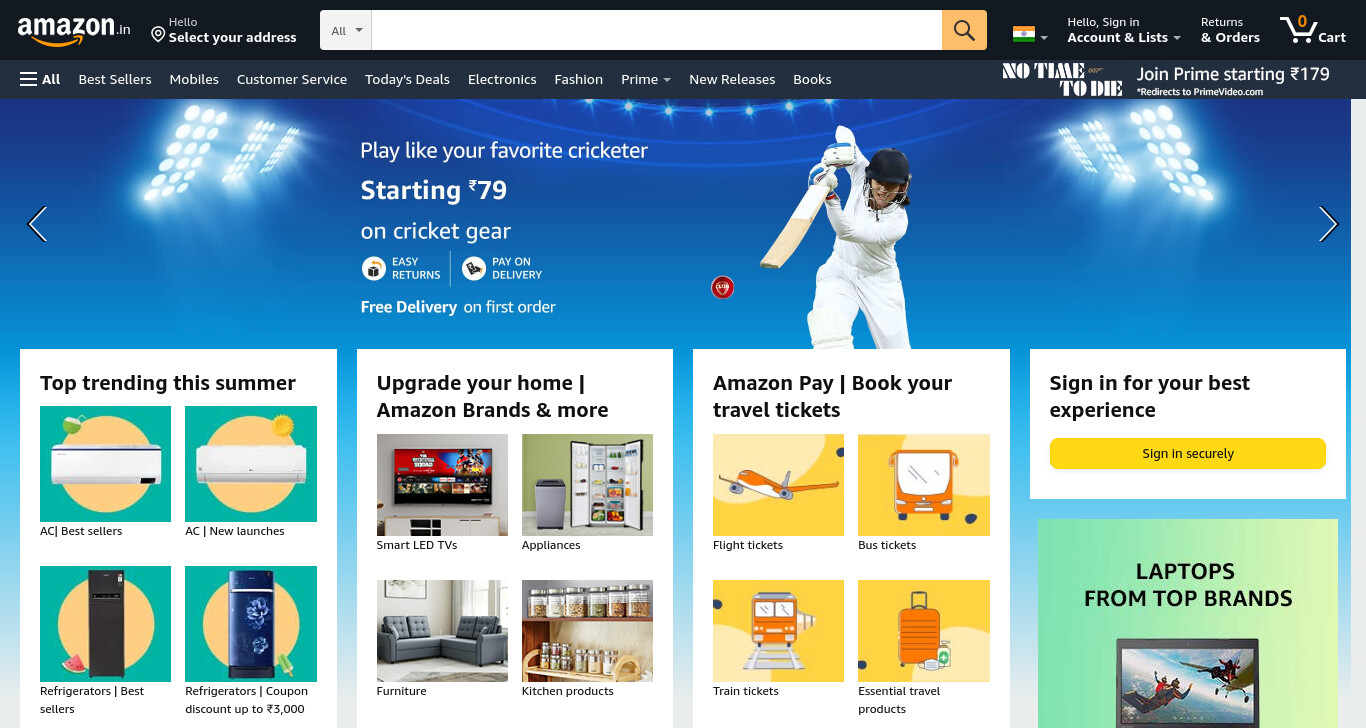The image size is (1366, 728).
Task: Expand the All search category dropdown
Action: point(346,30)
